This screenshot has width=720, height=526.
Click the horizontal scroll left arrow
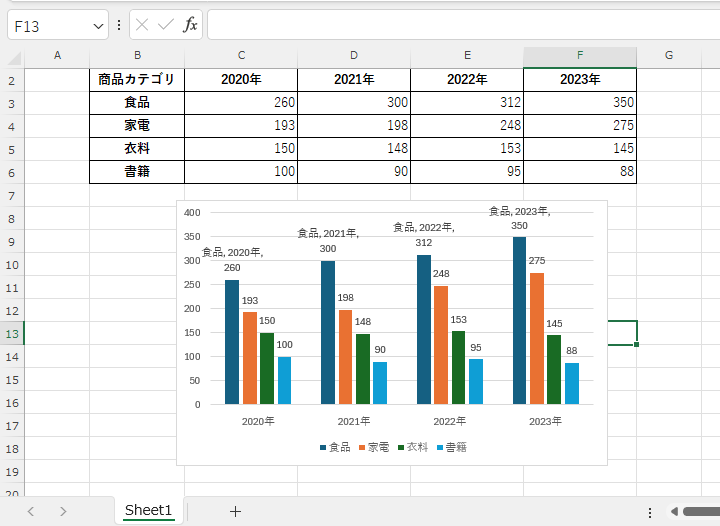click(674, 511)
